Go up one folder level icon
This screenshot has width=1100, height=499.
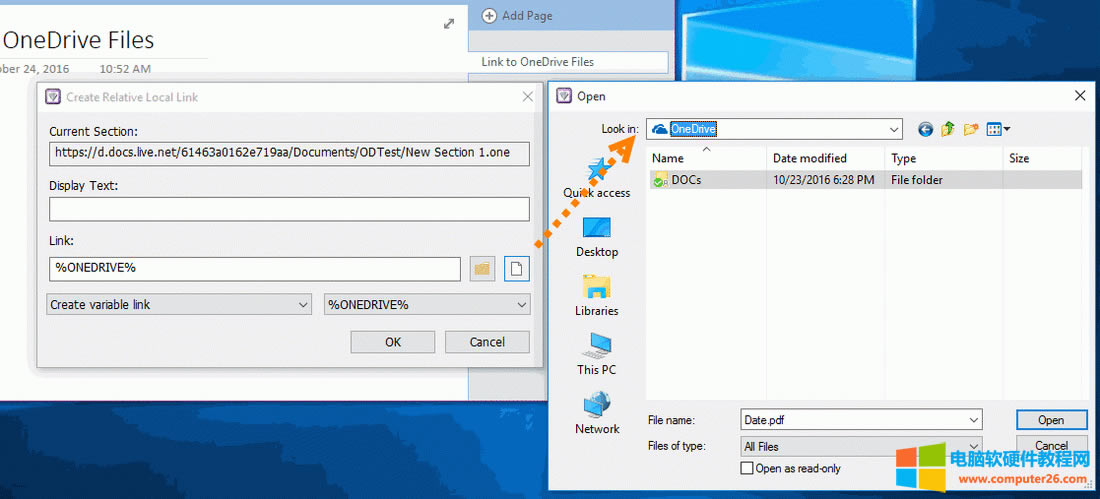coord(947,129)
